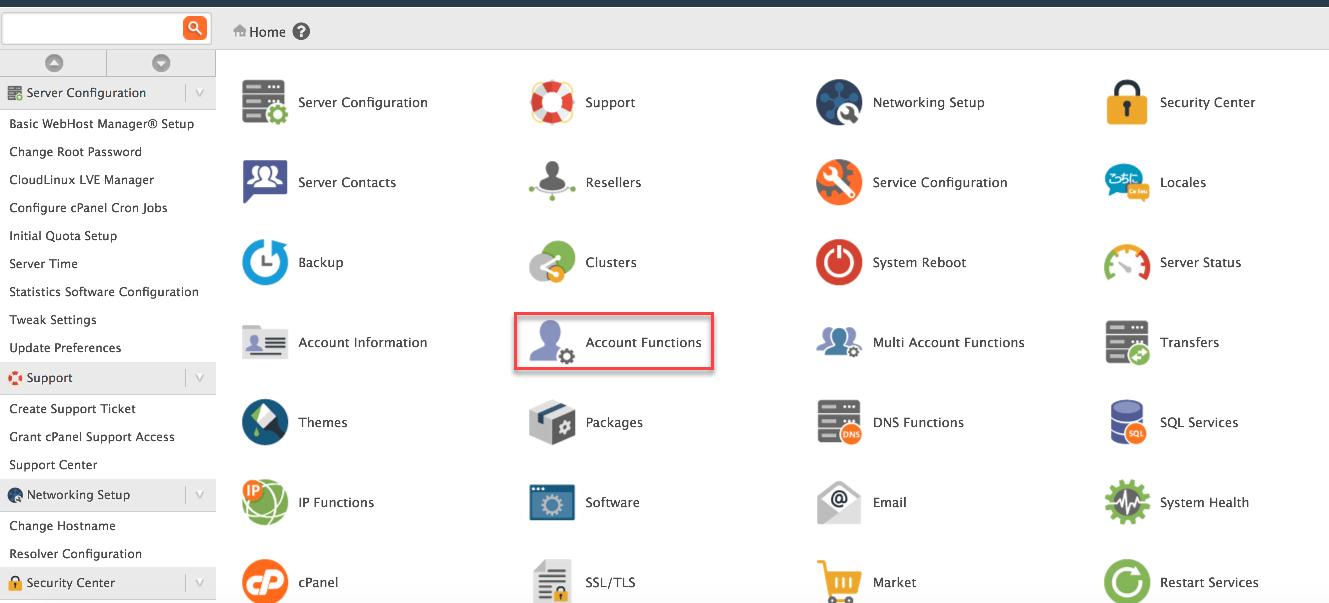The height and width of the screenshot is (603, 1329).
Task: Open the System Health gear icon
Action: click(1127, 502)
